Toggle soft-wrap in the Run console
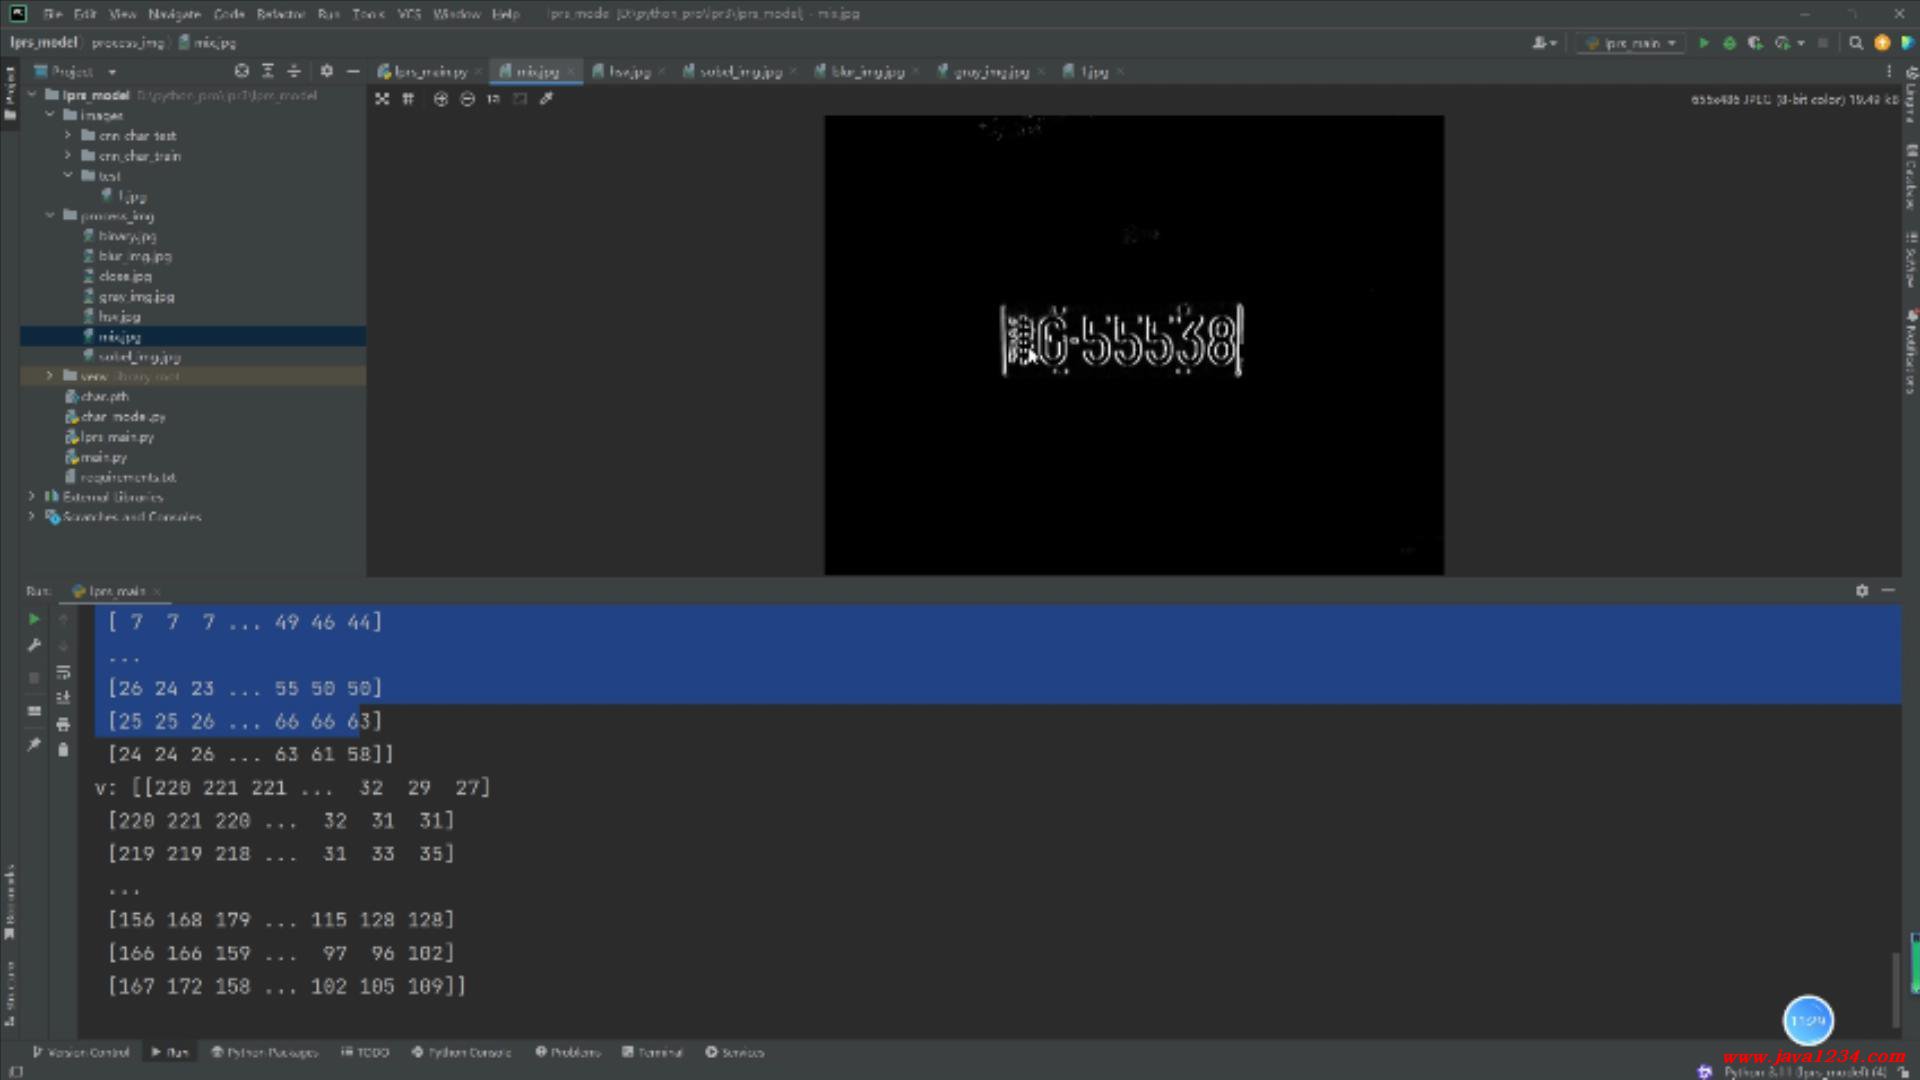The width and height of the screenshot is (1920, 1080). point(63,672)
